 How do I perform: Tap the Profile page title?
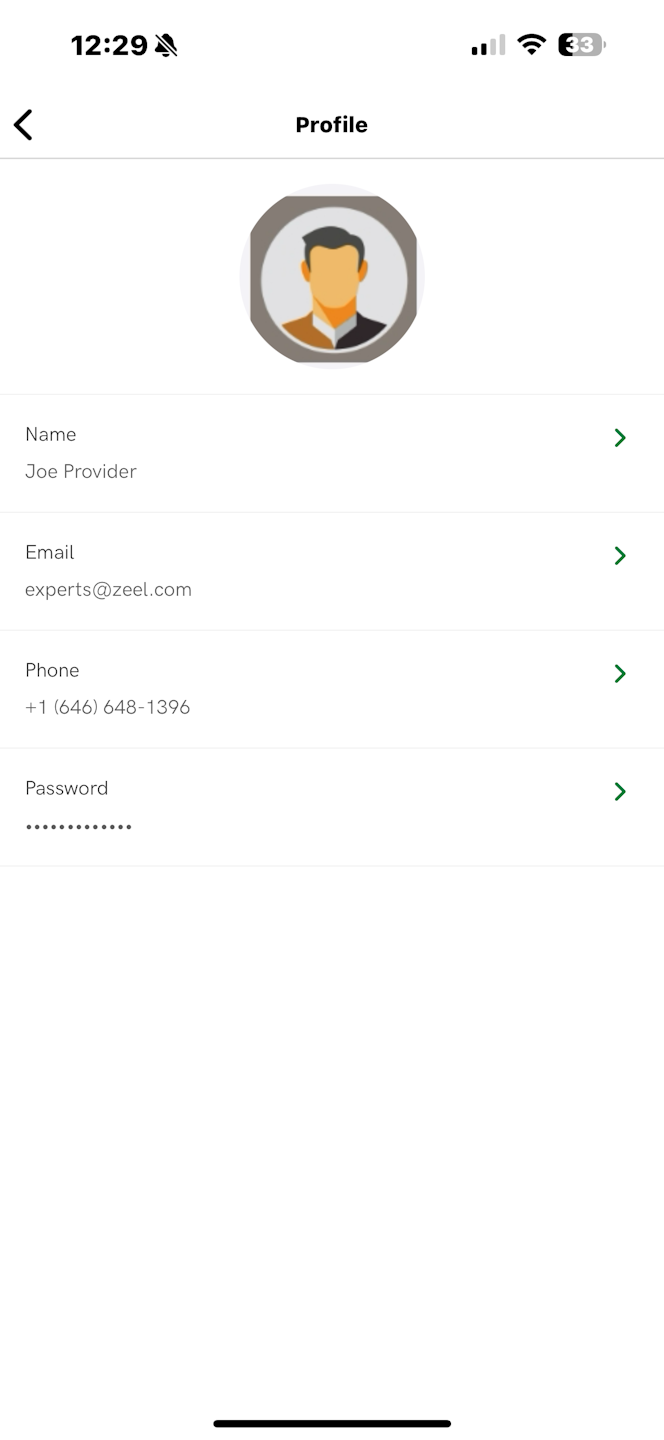click(332, 125)
